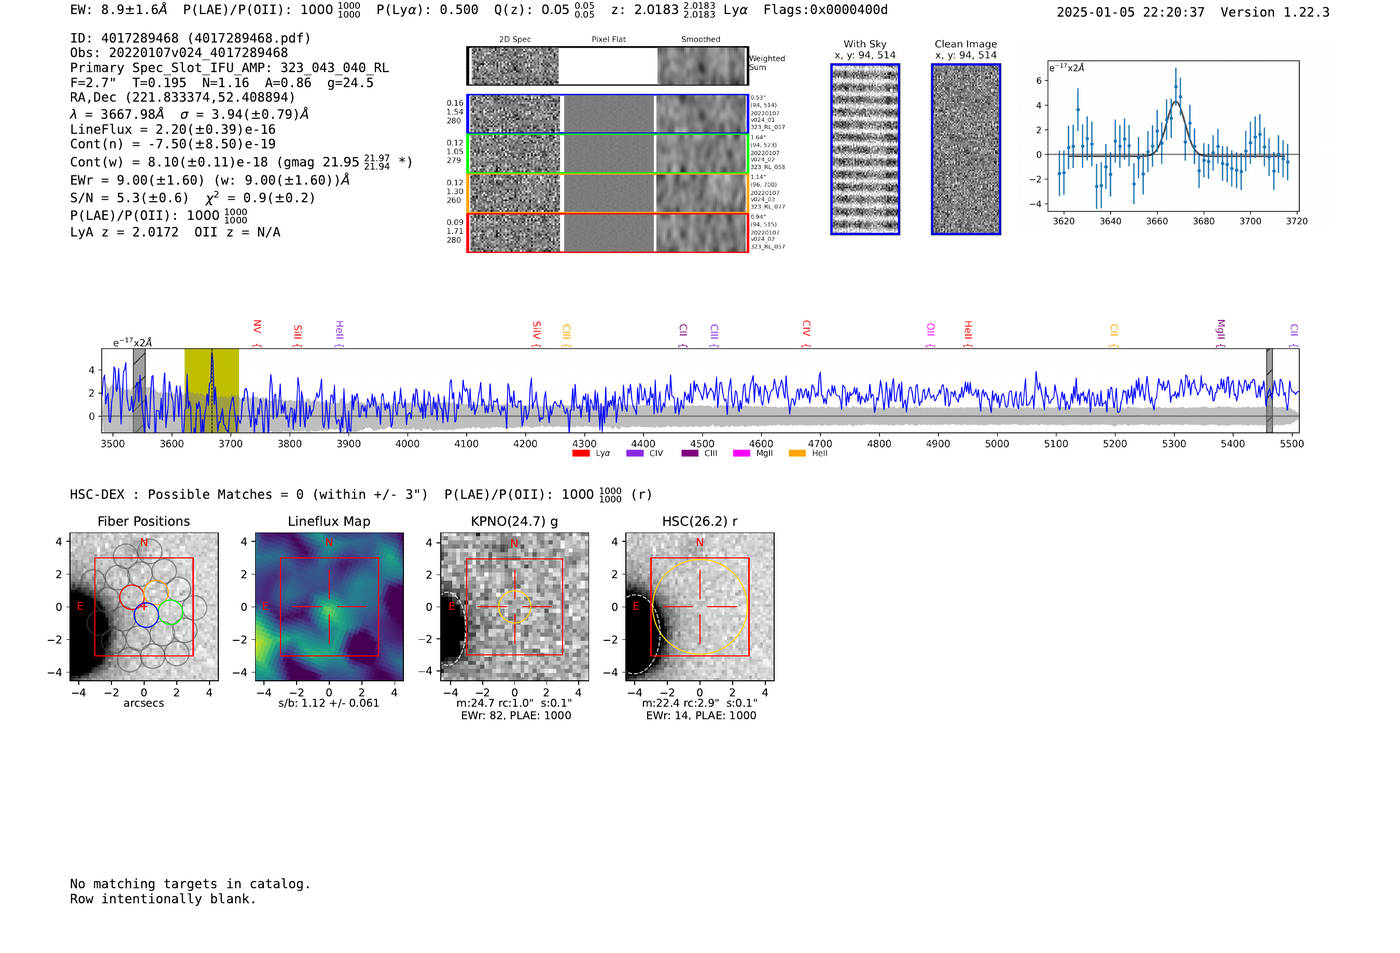1400x953 pixels.
Task: Click the Primary Spec_Slot_IFU_AMP line
Action: coord(230,68)
